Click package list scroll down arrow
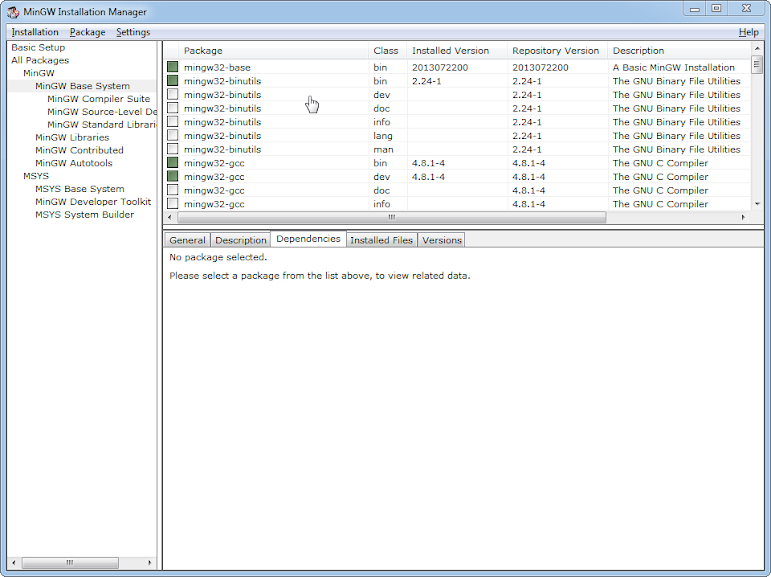771x577 pixels. coord(757,204)
